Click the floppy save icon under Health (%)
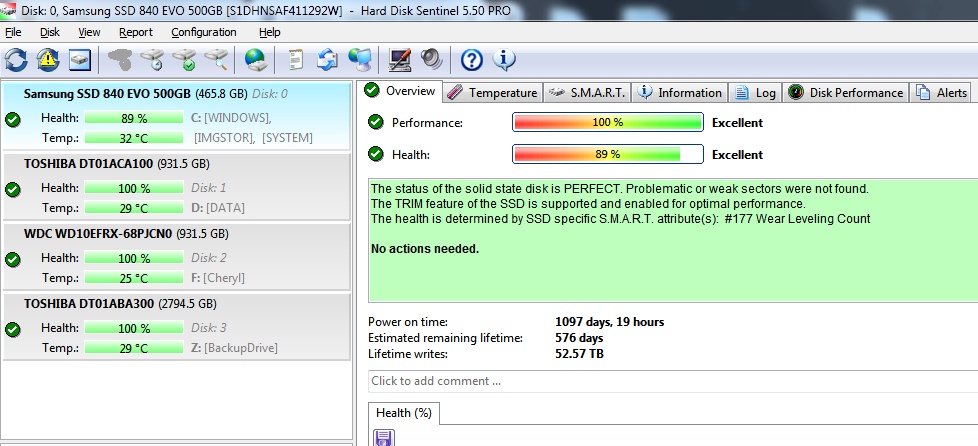 coord(383,437)
